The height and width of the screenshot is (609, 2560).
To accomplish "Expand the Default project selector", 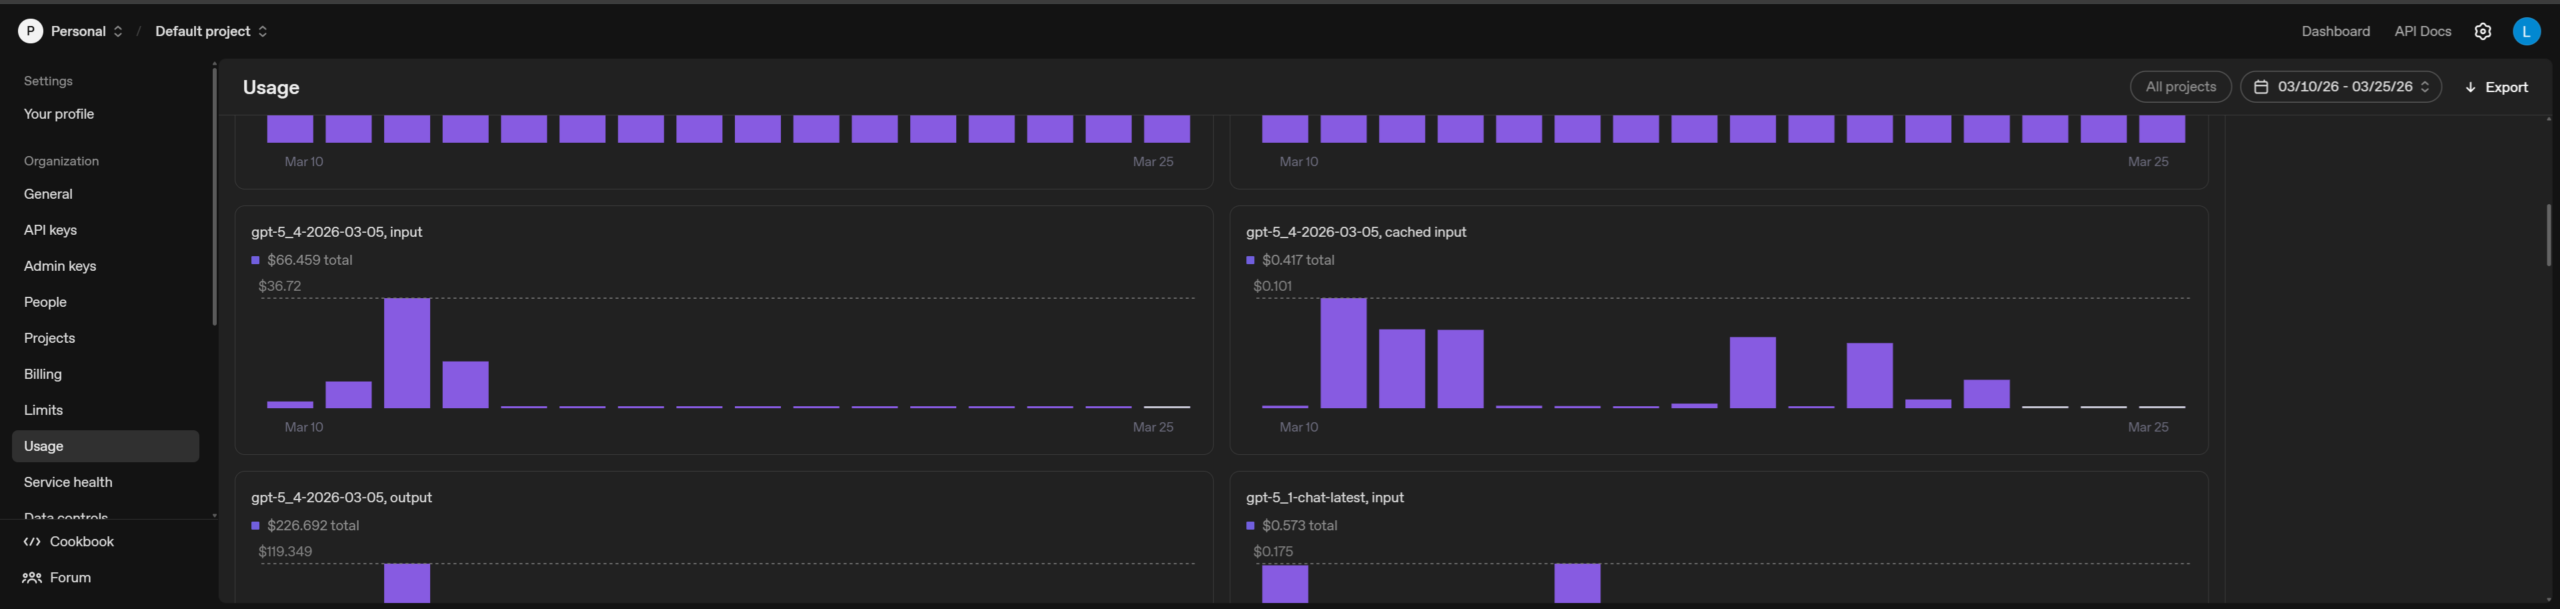I will click(211, 31).
